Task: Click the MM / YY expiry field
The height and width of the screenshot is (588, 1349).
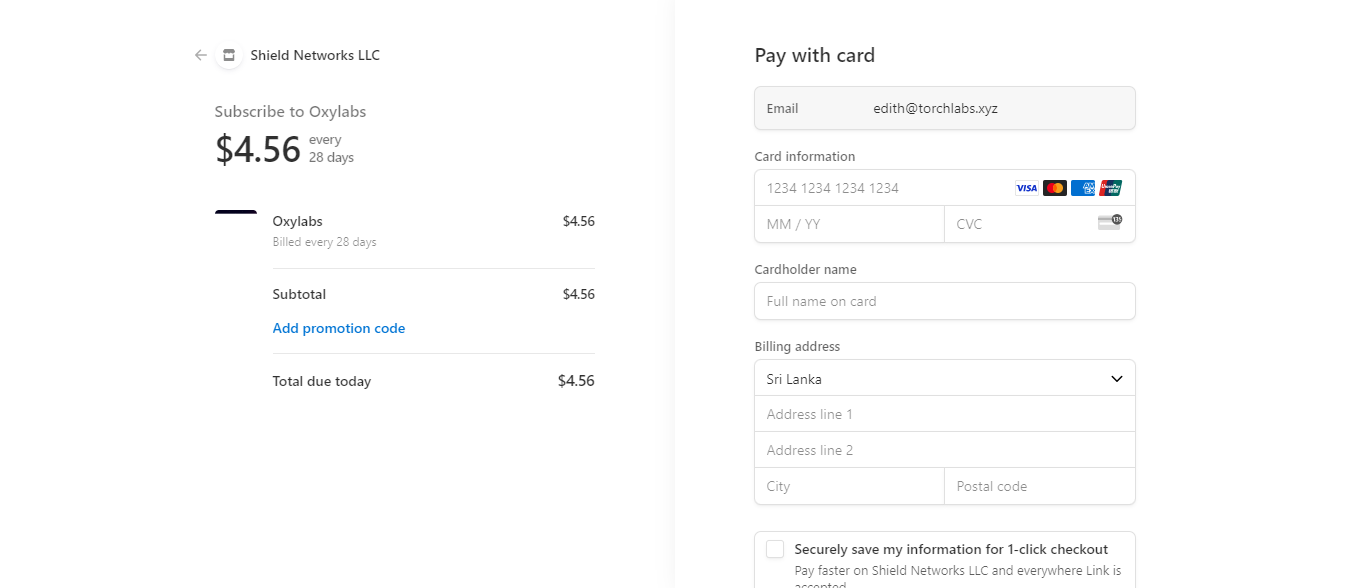Action: pyautogui.click(x=848, y=224)
